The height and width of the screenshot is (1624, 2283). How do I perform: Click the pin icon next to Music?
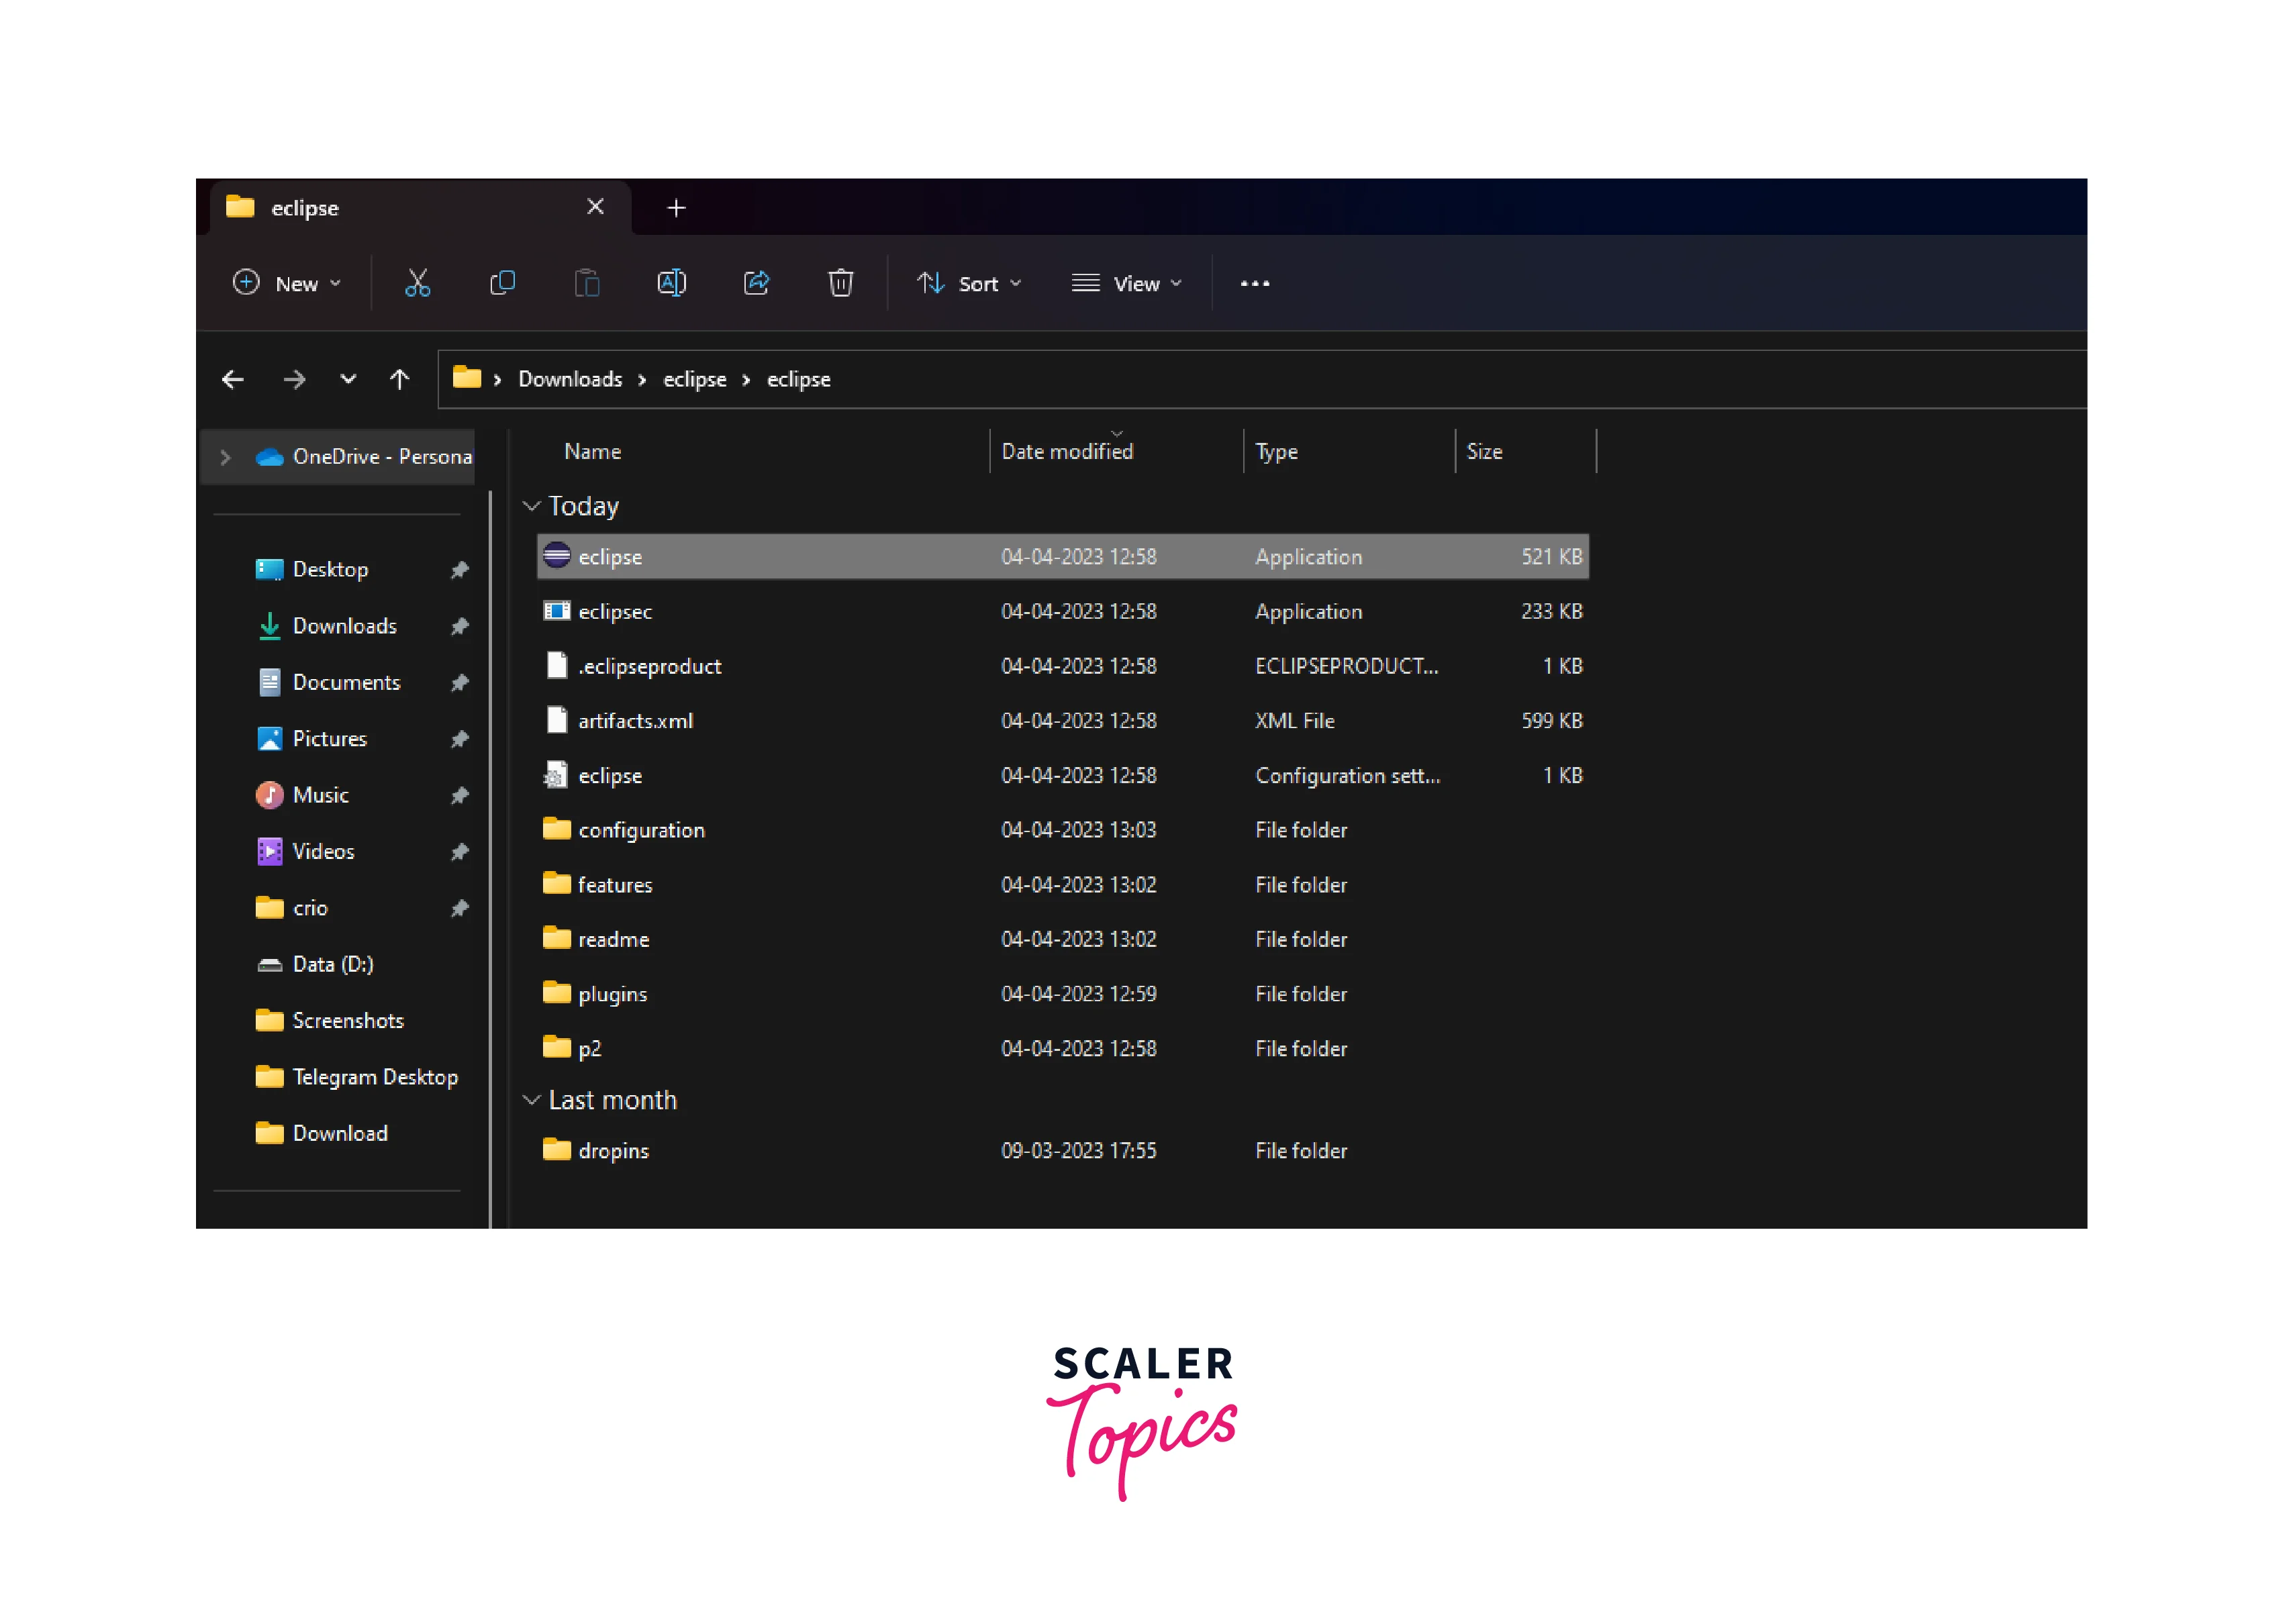coord(459,796)
